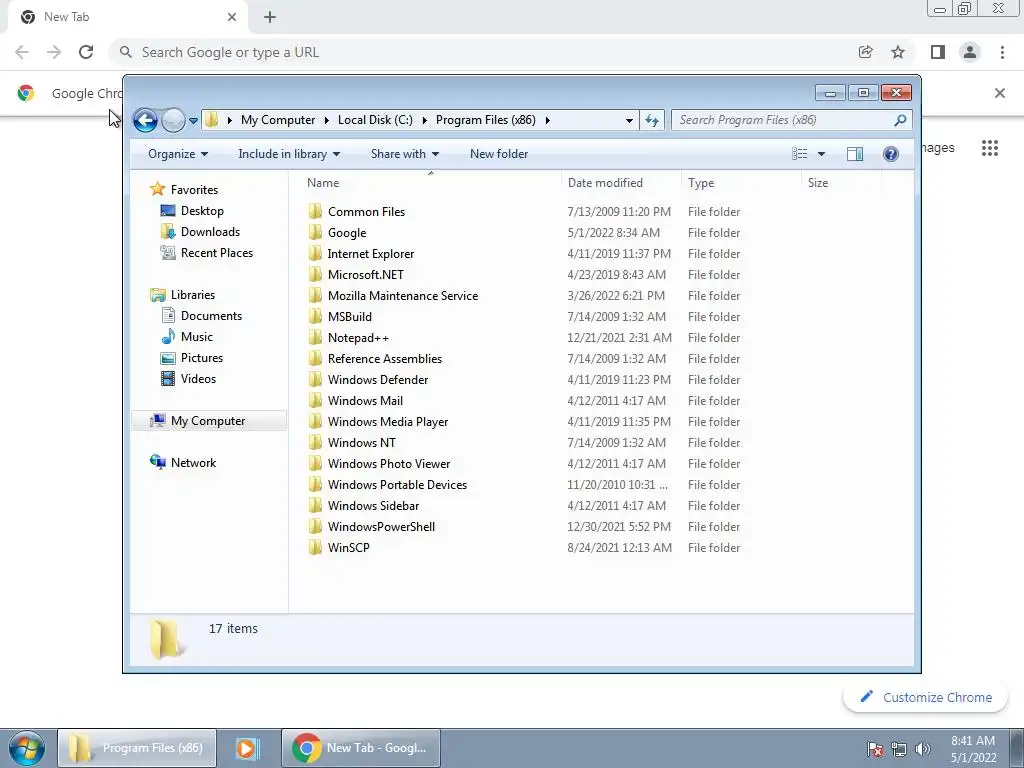
Task: Select the Internet Explorer folder icon
Action: click(x=315, y=253)
